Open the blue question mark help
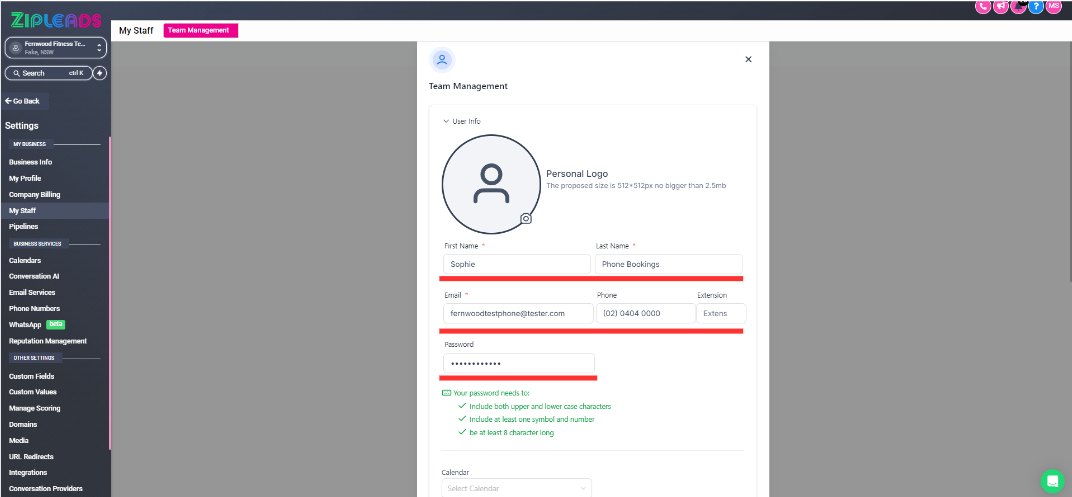Image resolution: width=1072 pixels, height=497 pixels. [1036, 6]
